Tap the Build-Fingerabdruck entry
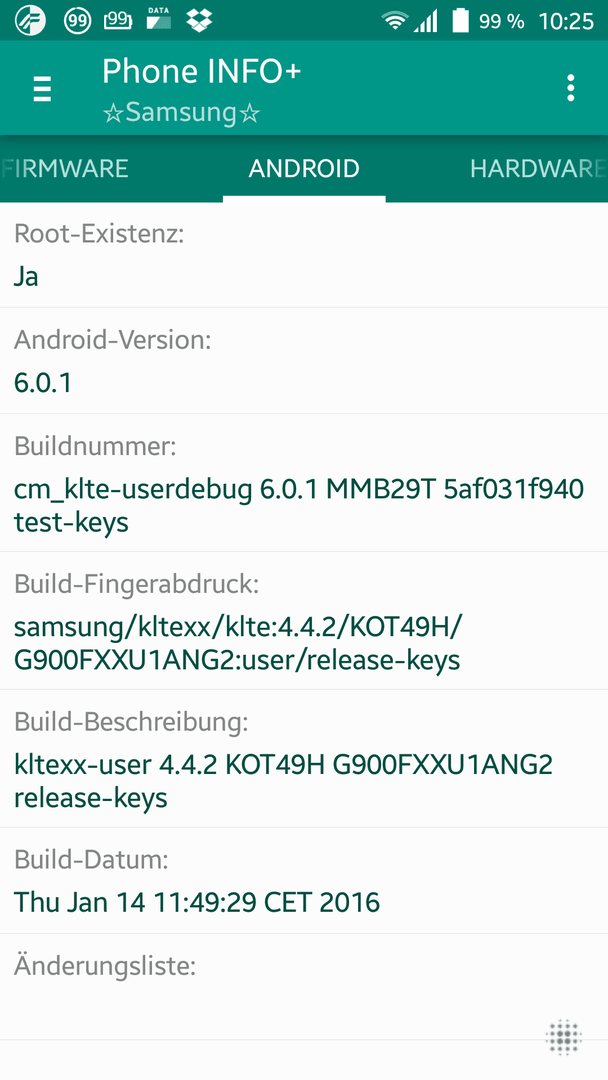This screenshot has height=1080, width=608. 304,621
